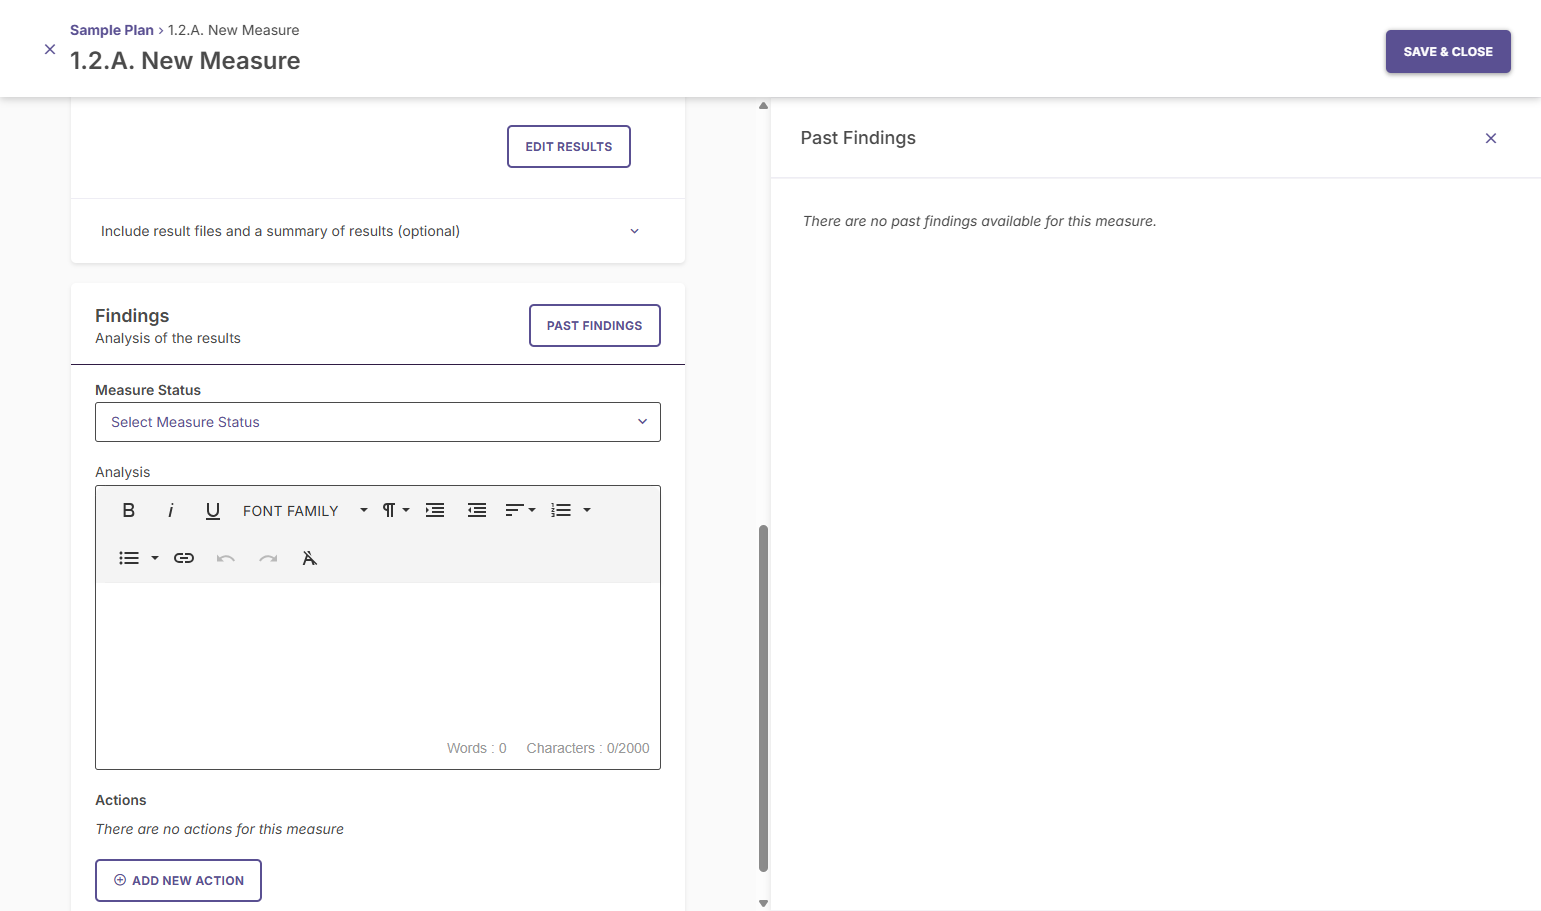Decrease indent in the Analysis editor
This screenshot has height=911, width=1541.
coord(477,510)
